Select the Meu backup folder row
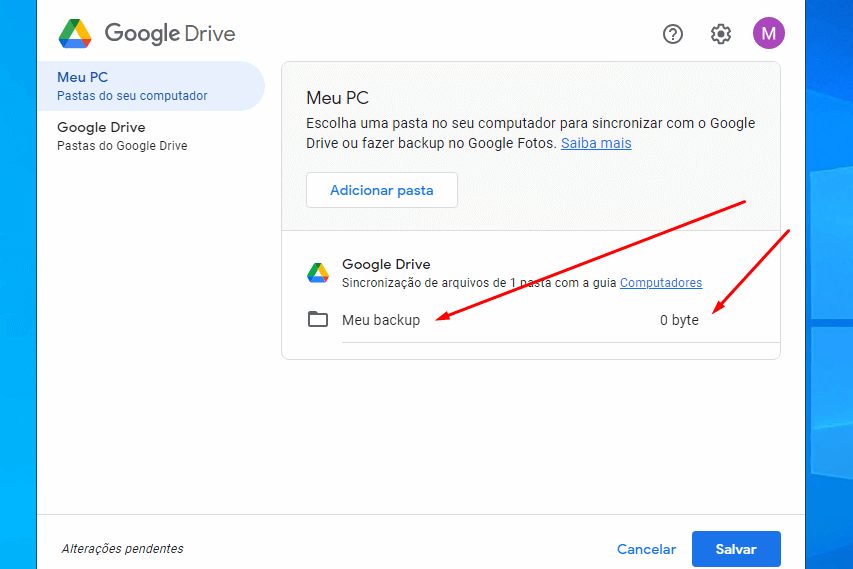 tap(530, 320)
